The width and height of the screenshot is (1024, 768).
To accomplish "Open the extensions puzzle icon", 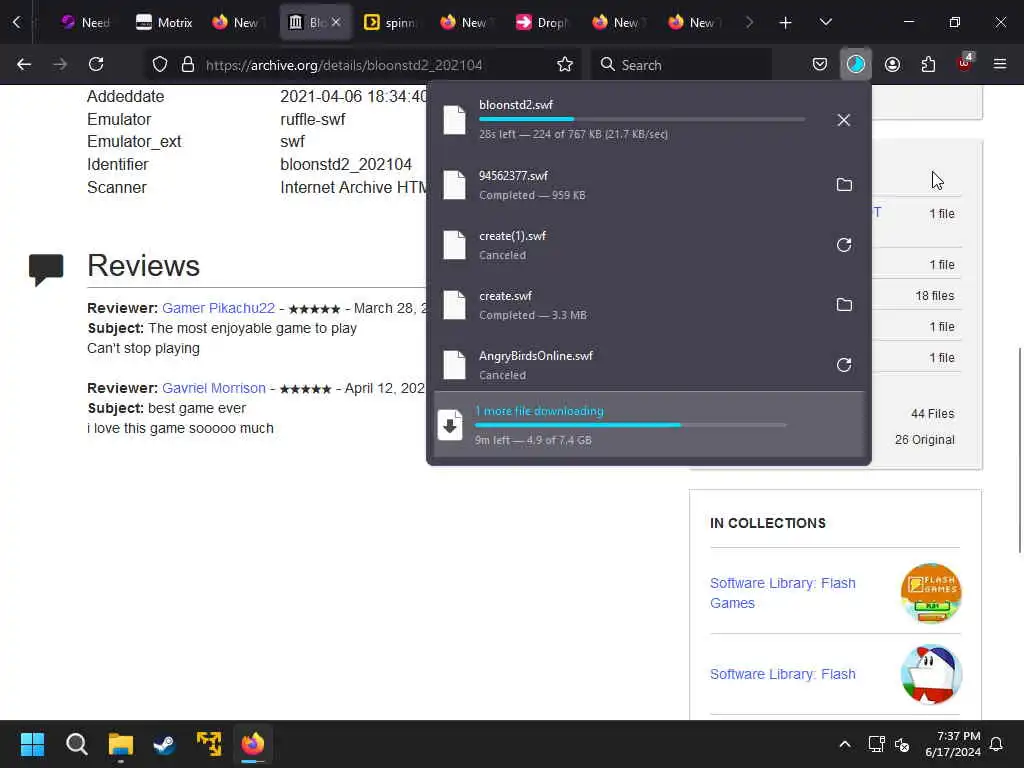I will click(x=928, y=64).
